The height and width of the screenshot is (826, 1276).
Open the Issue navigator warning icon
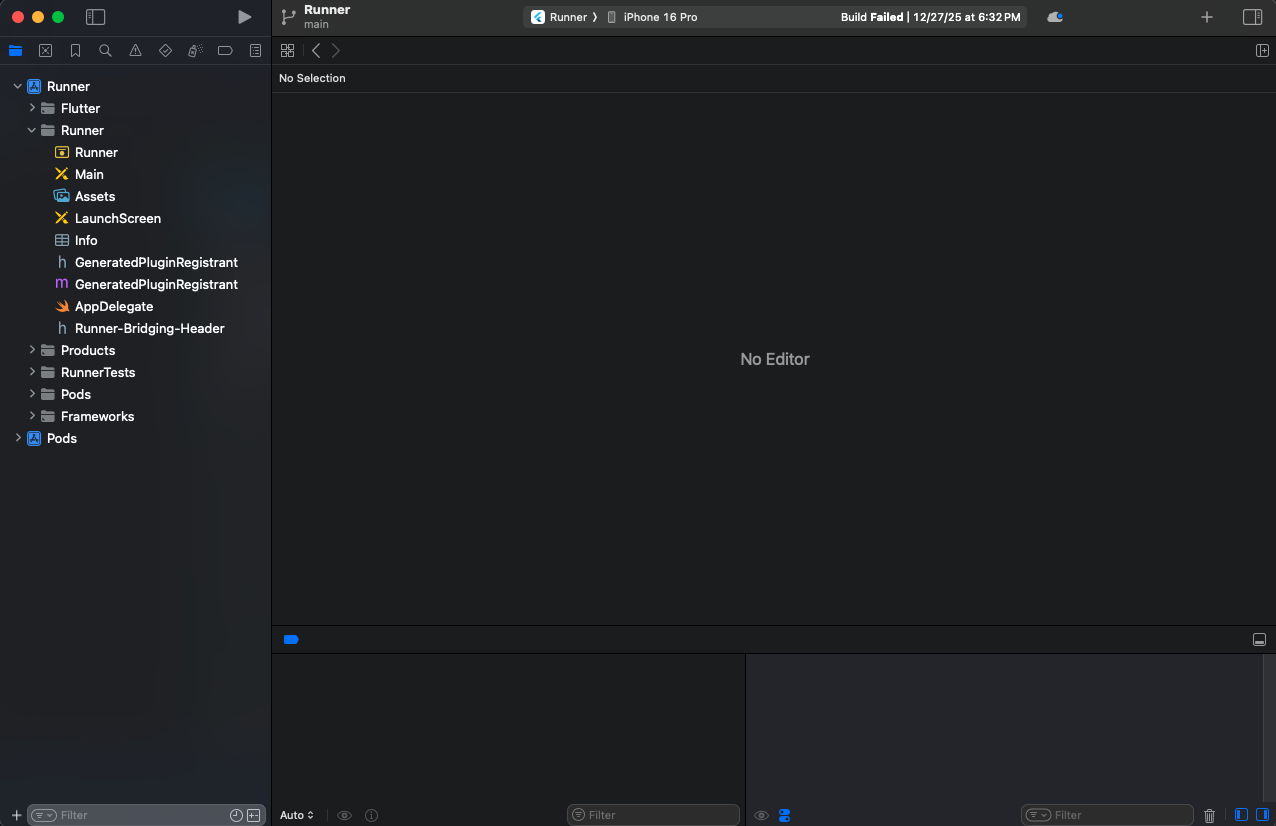coord(135,50)
